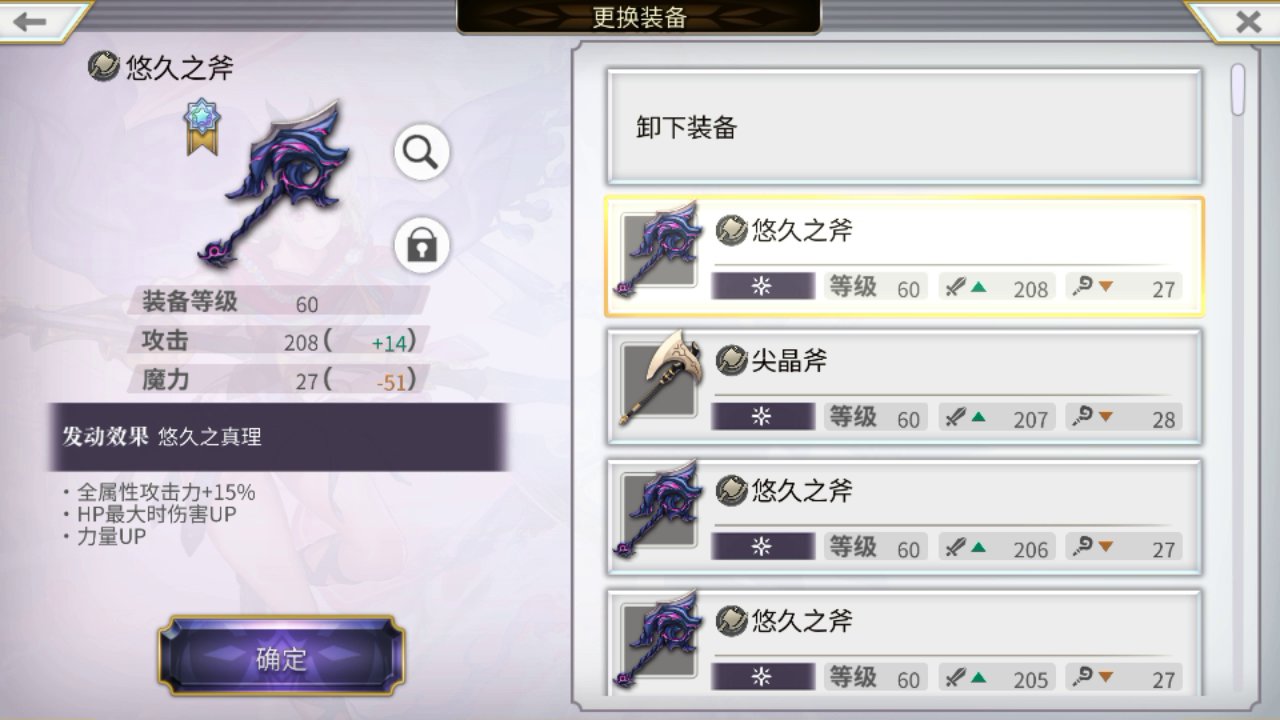Select the 悠久之斧 with attack 206
1280x720 pixels.
[x=904, y=517]
